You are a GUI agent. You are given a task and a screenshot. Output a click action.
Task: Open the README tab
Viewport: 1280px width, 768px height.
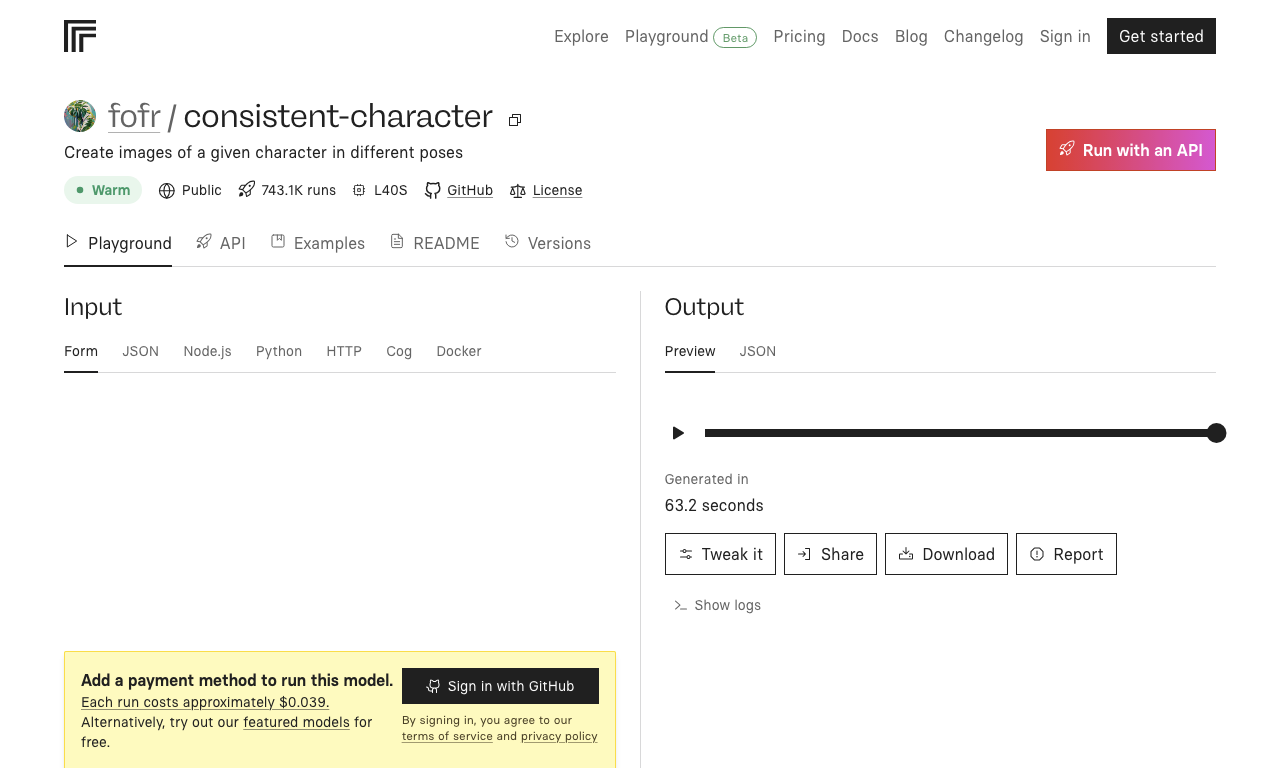[435, 243]
